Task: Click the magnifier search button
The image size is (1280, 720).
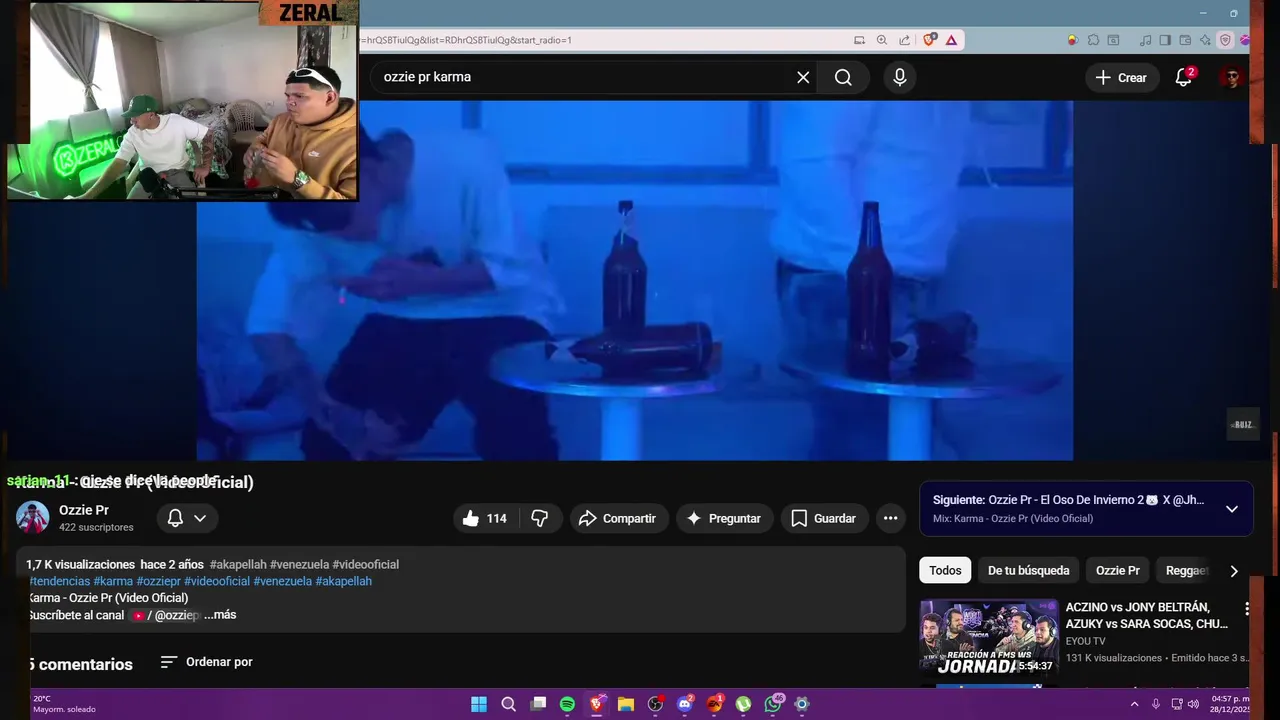Action: (843, 77)
